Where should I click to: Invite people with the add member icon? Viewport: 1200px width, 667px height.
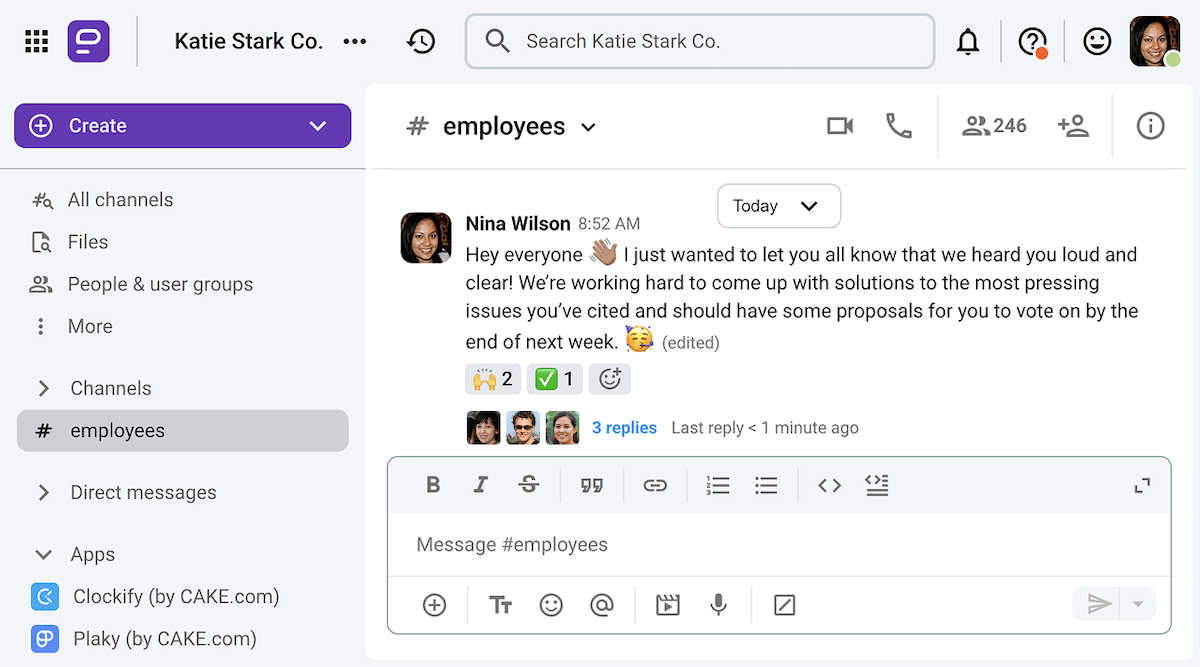coord(1074,125)
